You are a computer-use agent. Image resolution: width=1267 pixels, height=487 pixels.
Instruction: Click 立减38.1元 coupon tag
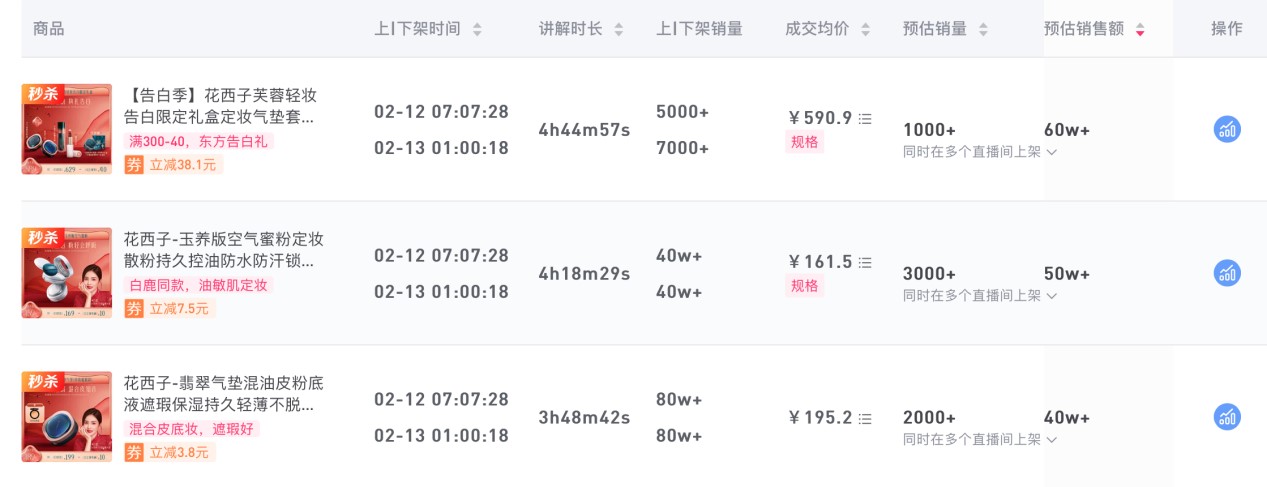coord(182,165)
